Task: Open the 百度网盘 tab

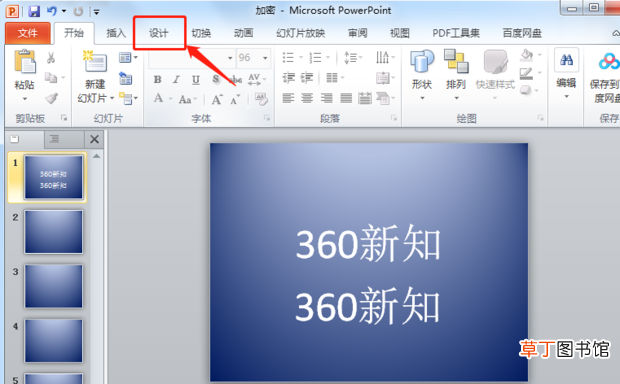Action: coord(522,33)
